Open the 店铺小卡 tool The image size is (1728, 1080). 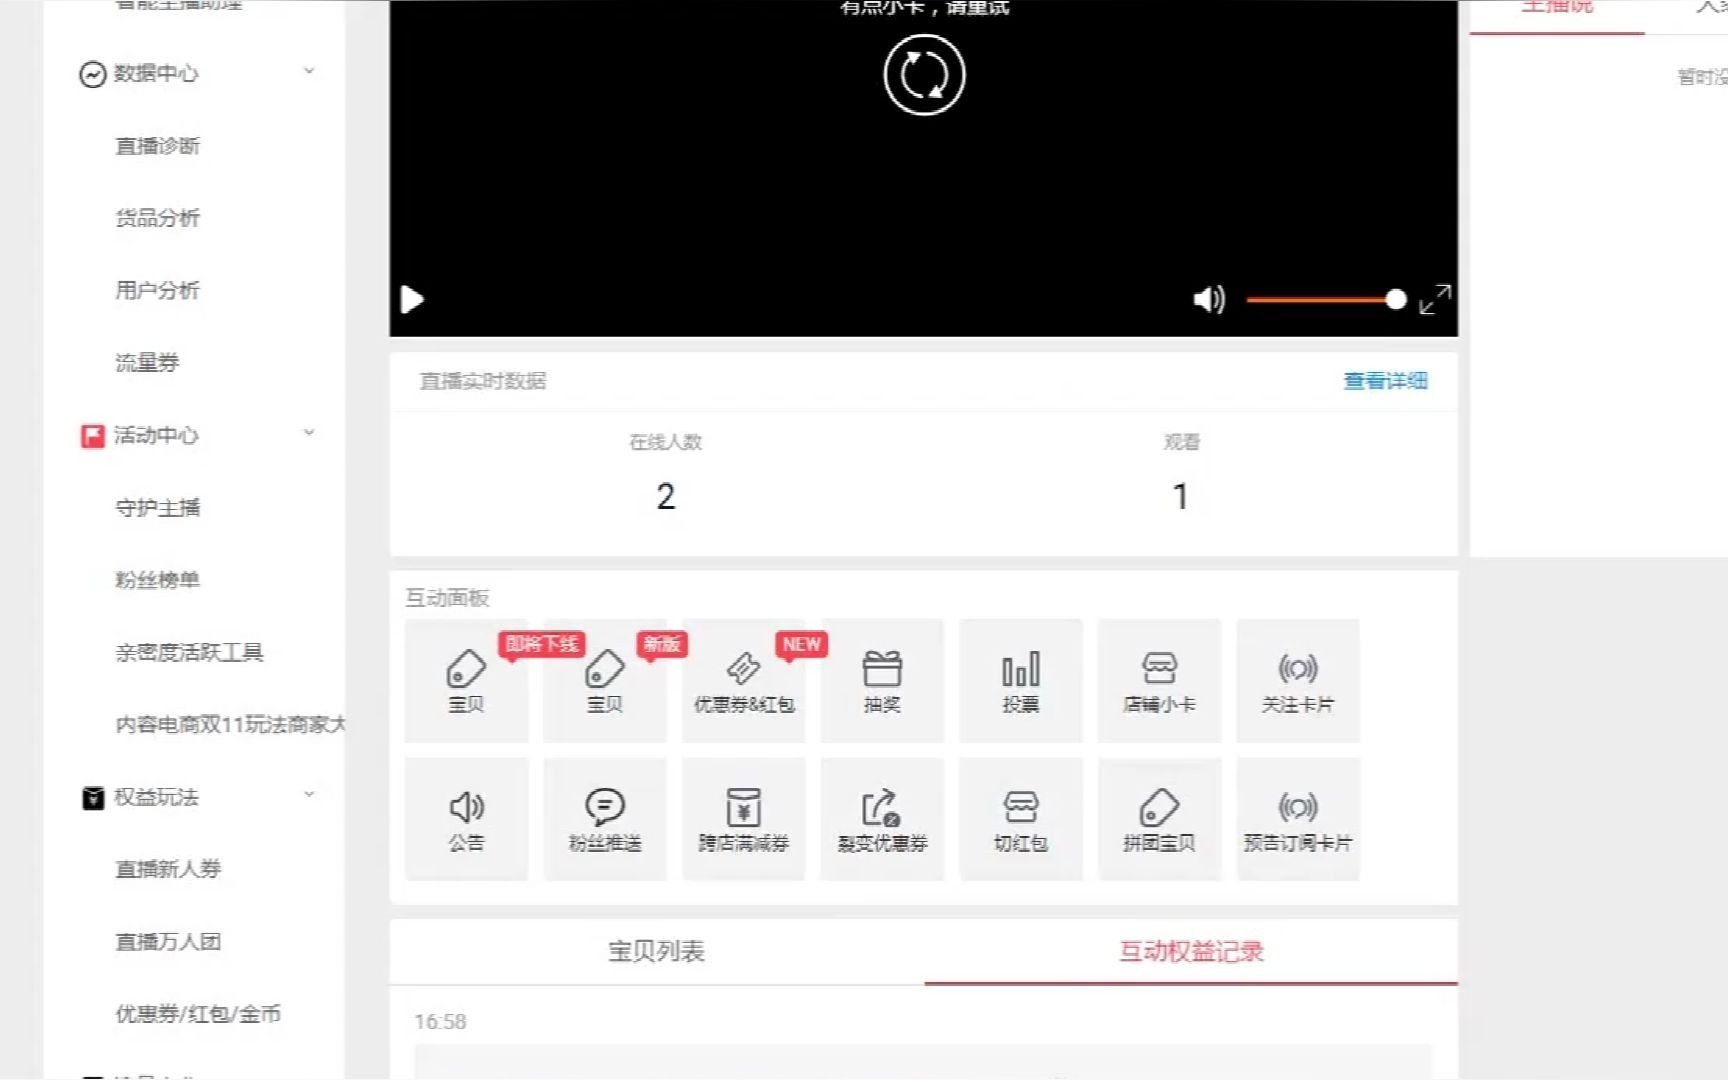coord(1159,681)
